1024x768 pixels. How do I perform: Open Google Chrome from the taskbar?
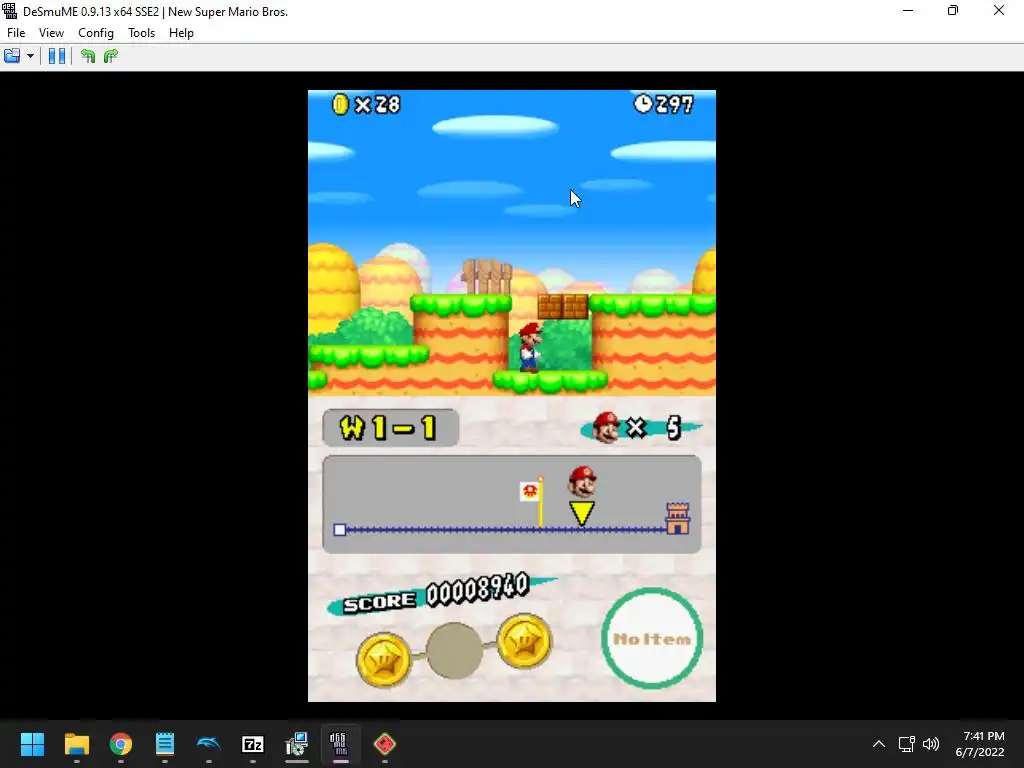click(x=121, y=744)
